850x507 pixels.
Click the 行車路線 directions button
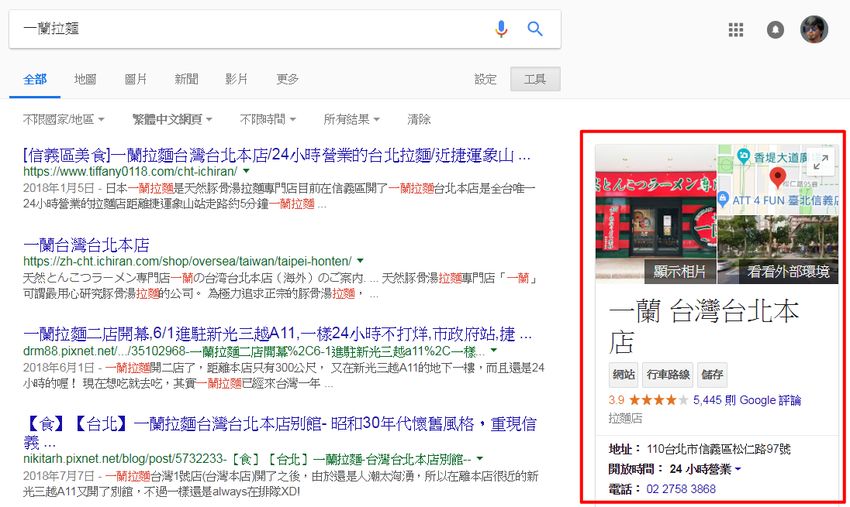tap(668, 375)
